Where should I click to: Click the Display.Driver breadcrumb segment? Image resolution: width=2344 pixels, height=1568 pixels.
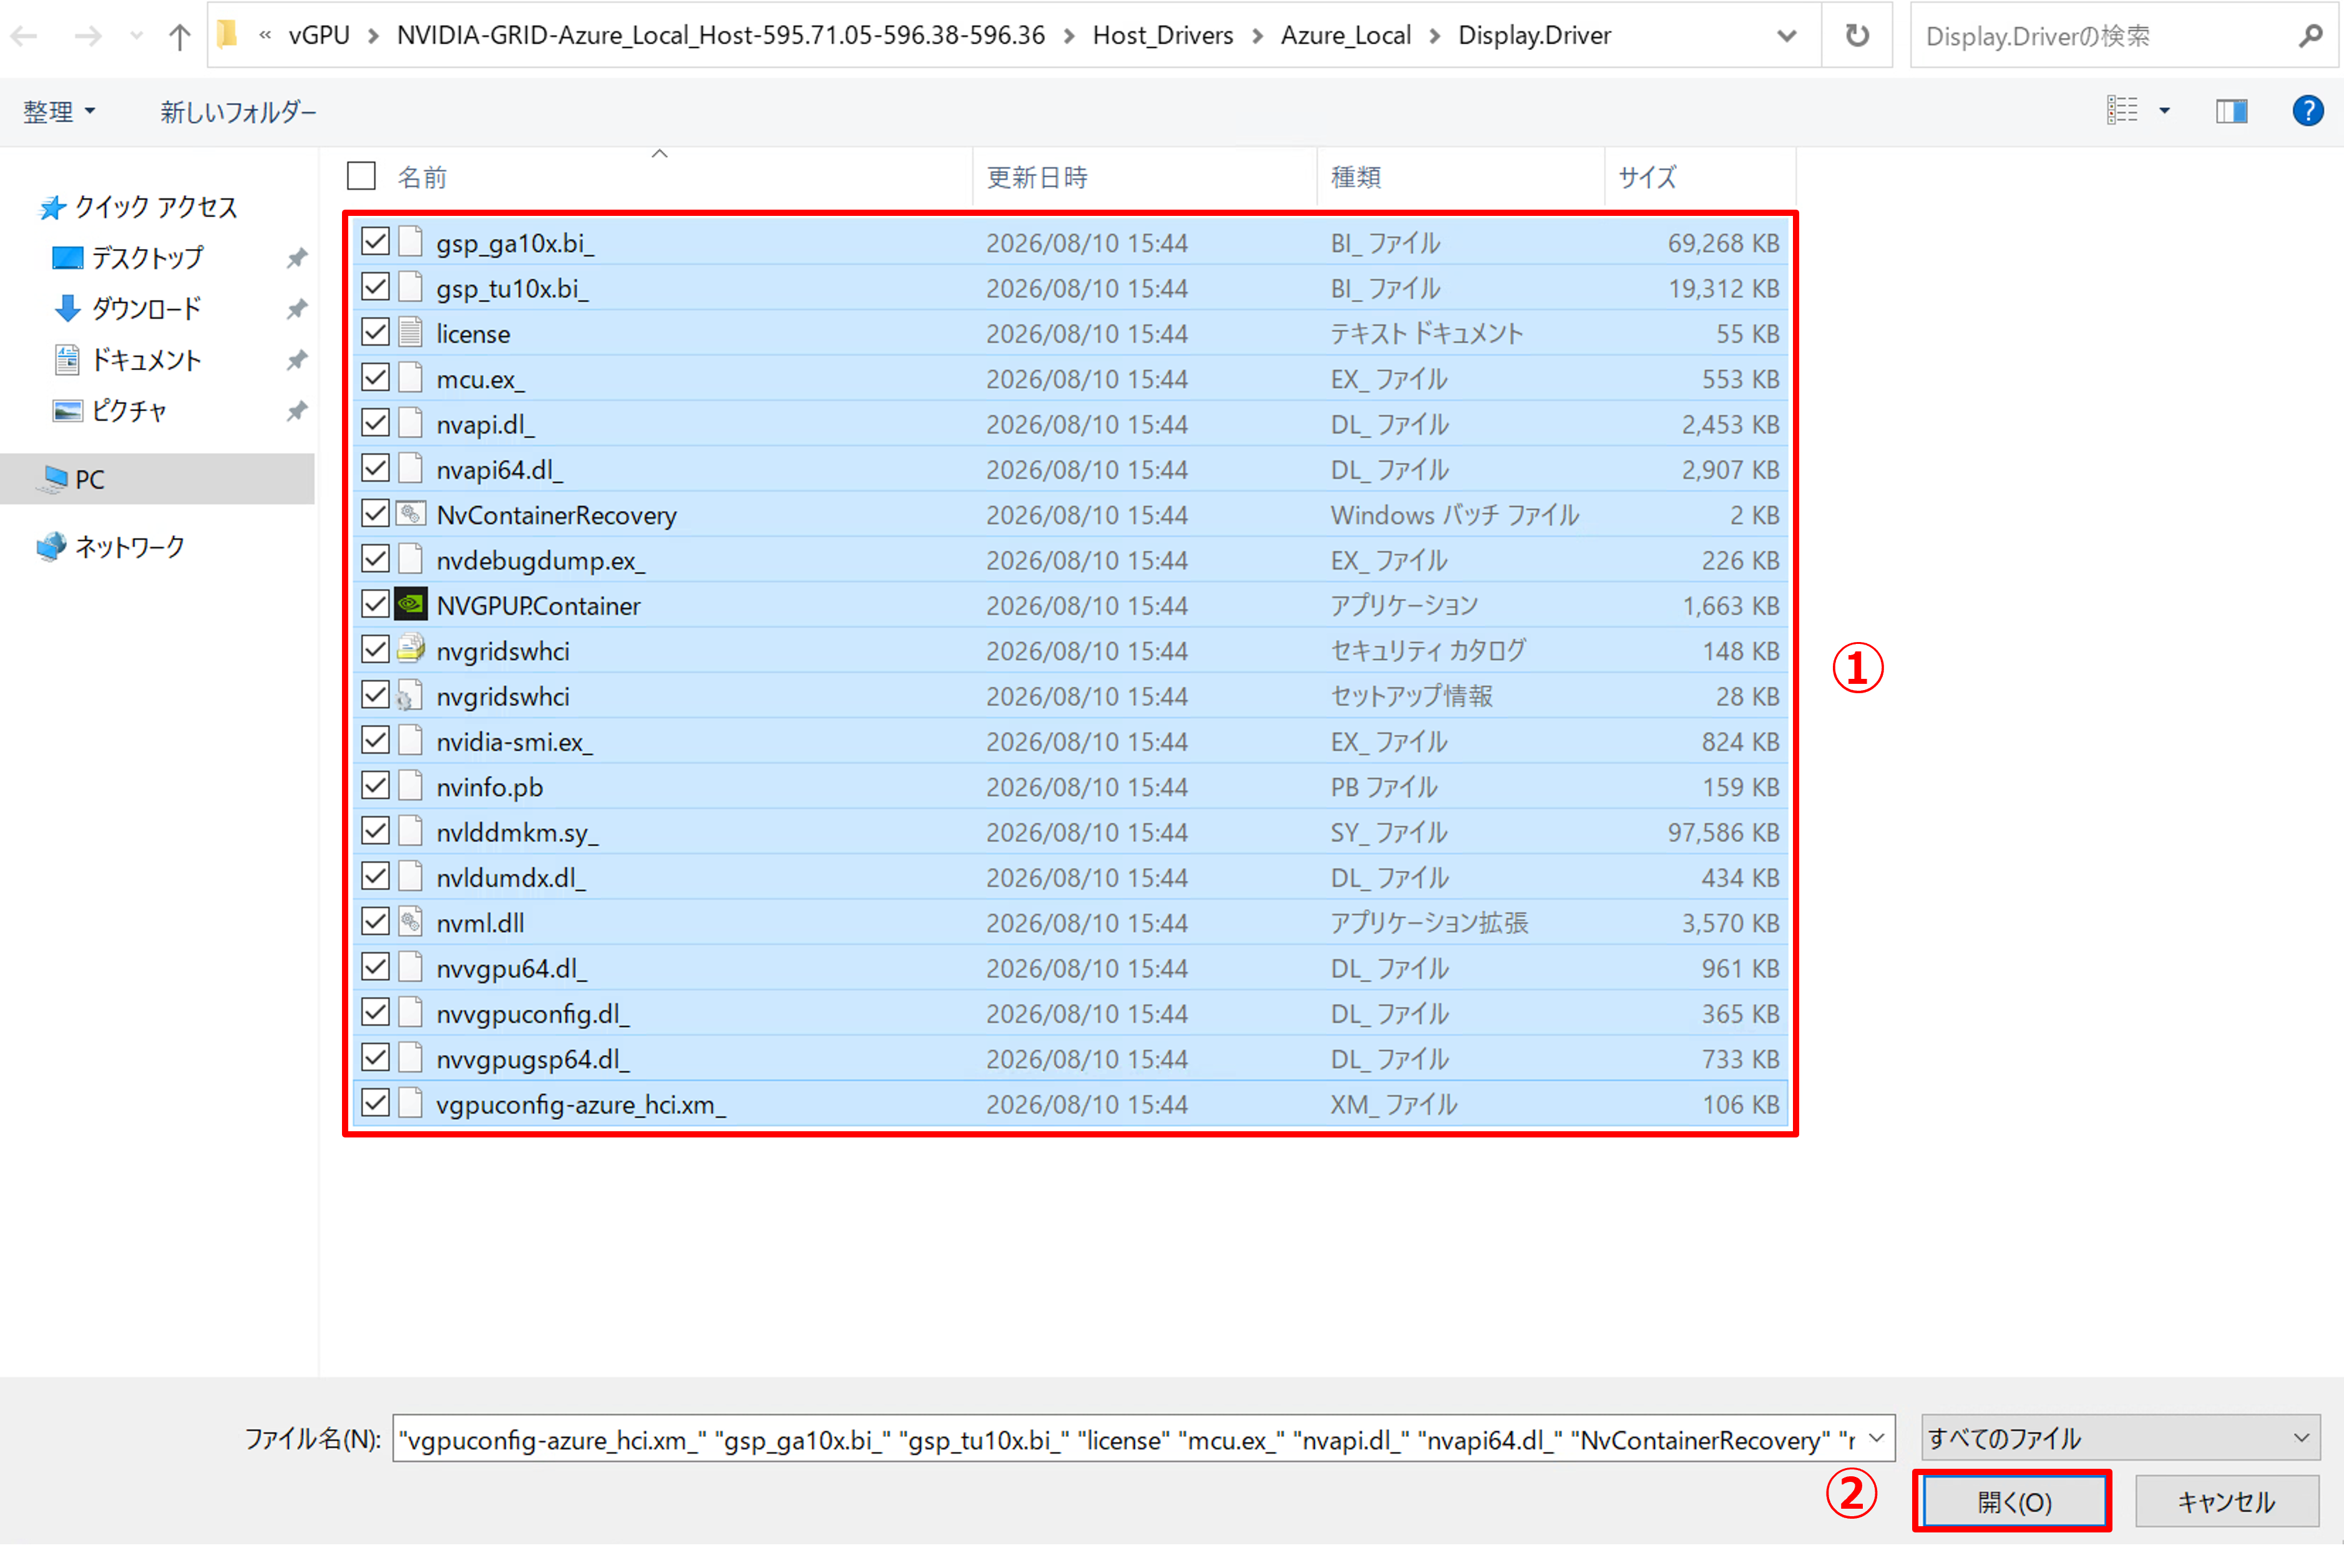click(x=1535, y=36)
